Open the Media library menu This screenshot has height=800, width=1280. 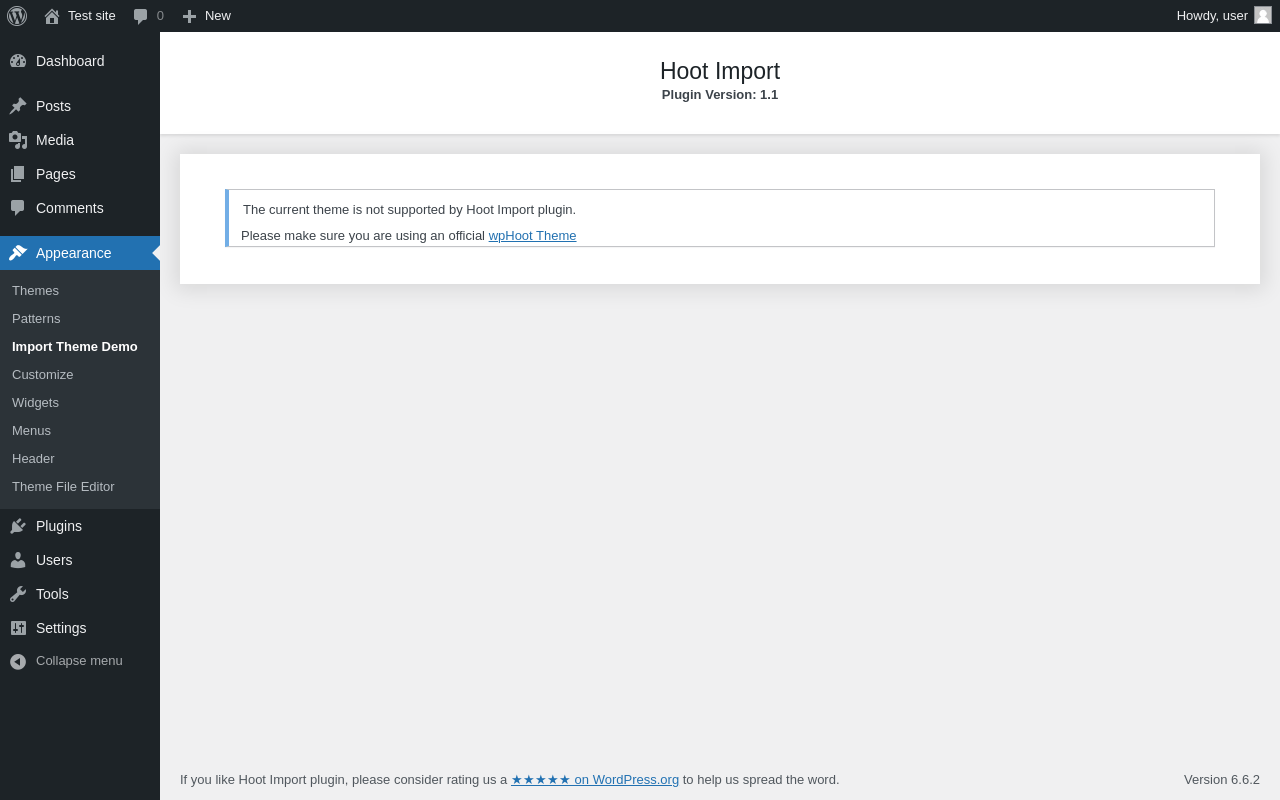tap(55, 140)
